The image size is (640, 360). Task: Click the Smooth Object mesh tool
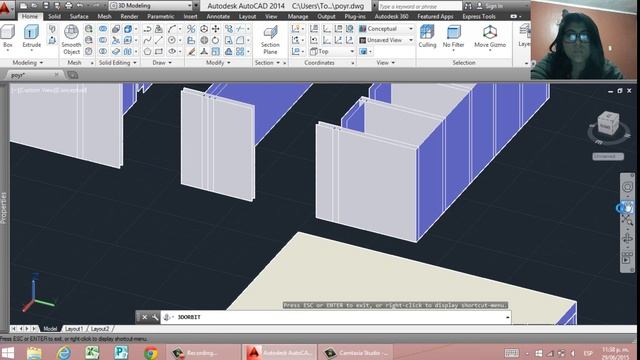71,40
